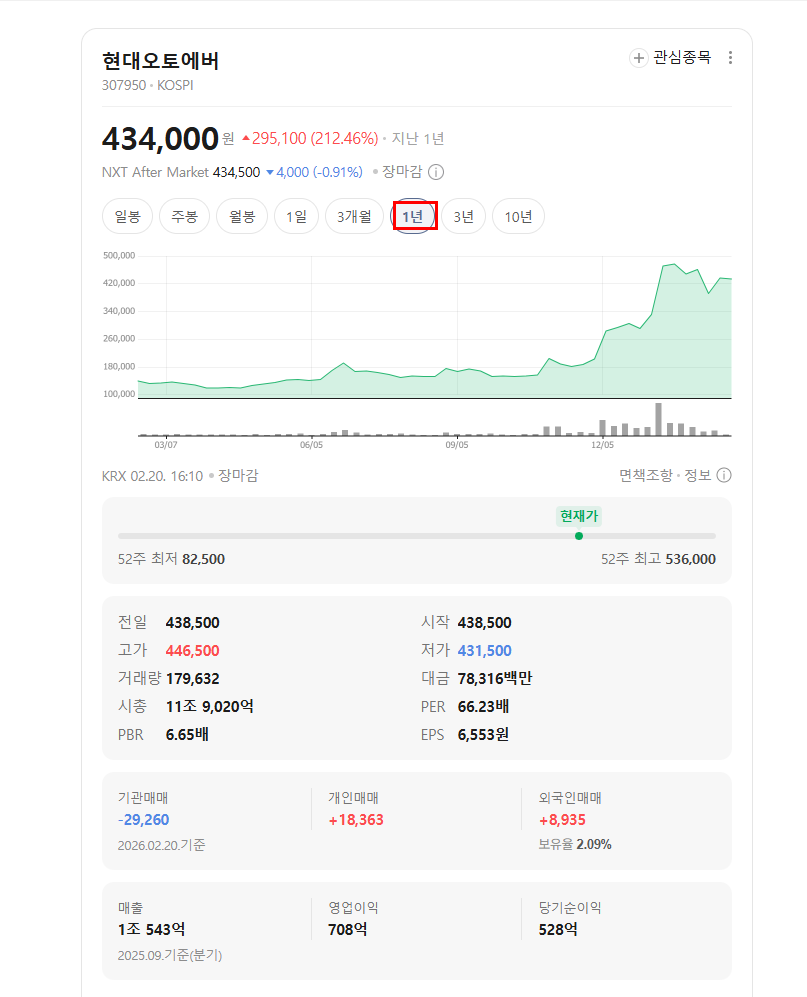
Task: Click the 06/05 date label on chart axis
Action: (312, 445)
